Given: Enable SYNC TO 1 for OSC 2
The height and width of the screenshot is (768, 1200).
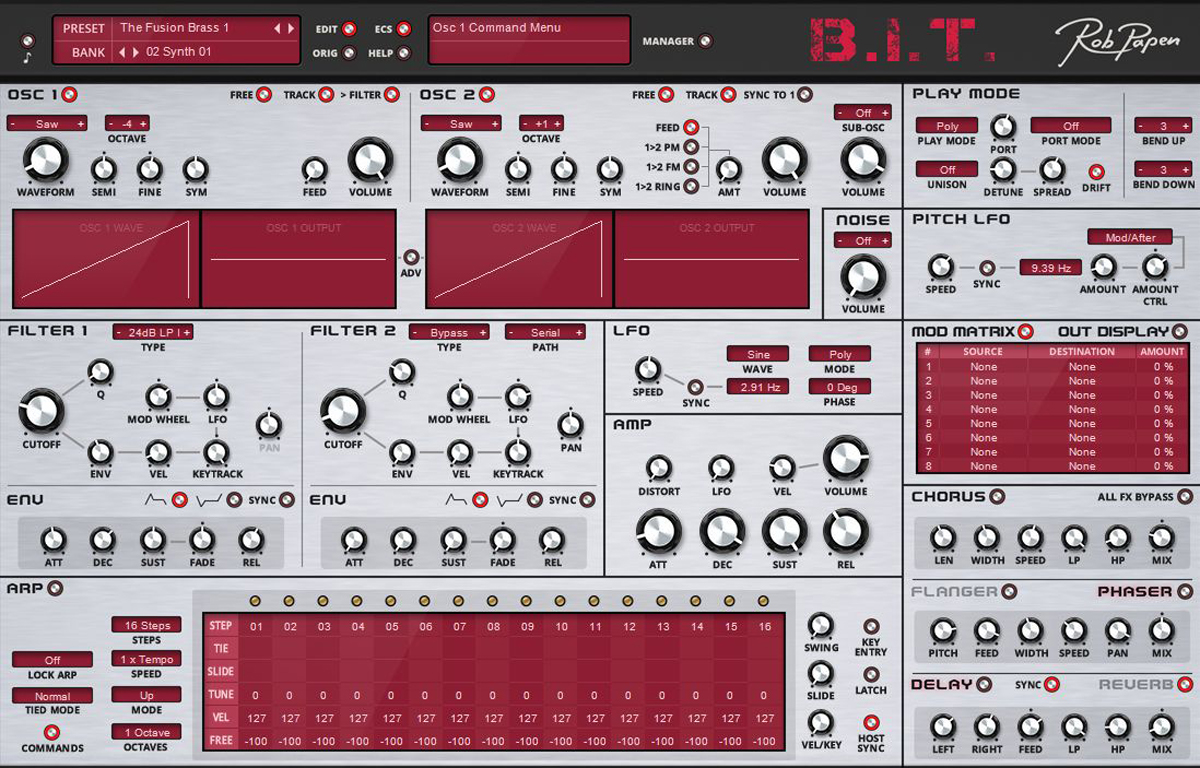Looking at the screenshot, I should 804,95.
